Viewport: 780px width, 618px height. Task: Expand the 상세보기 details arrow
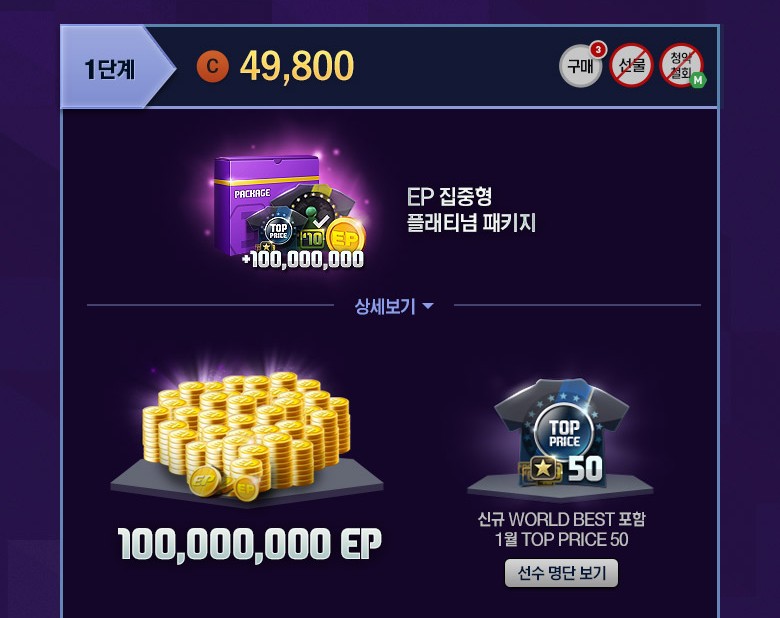click(x=428, y=306)
